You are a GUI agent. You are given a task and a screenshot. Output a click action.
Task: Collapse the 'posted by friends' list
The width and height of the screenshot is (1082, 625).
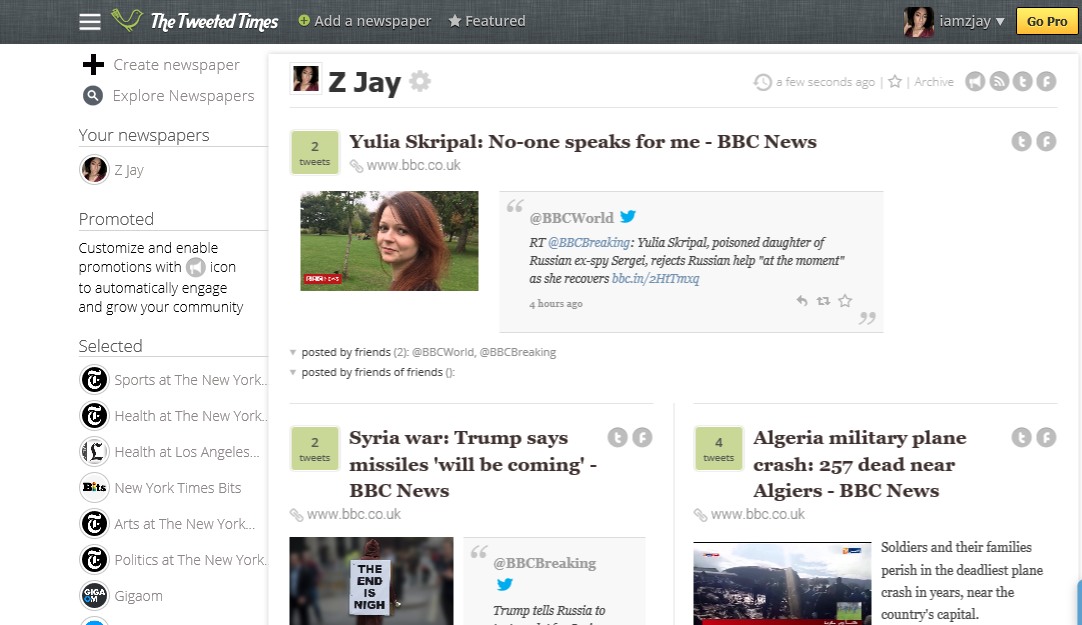[293, 352]
